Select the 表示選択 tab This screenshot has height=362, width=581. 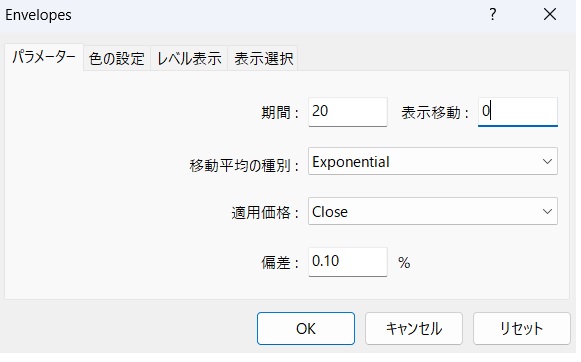pos(263,59)
